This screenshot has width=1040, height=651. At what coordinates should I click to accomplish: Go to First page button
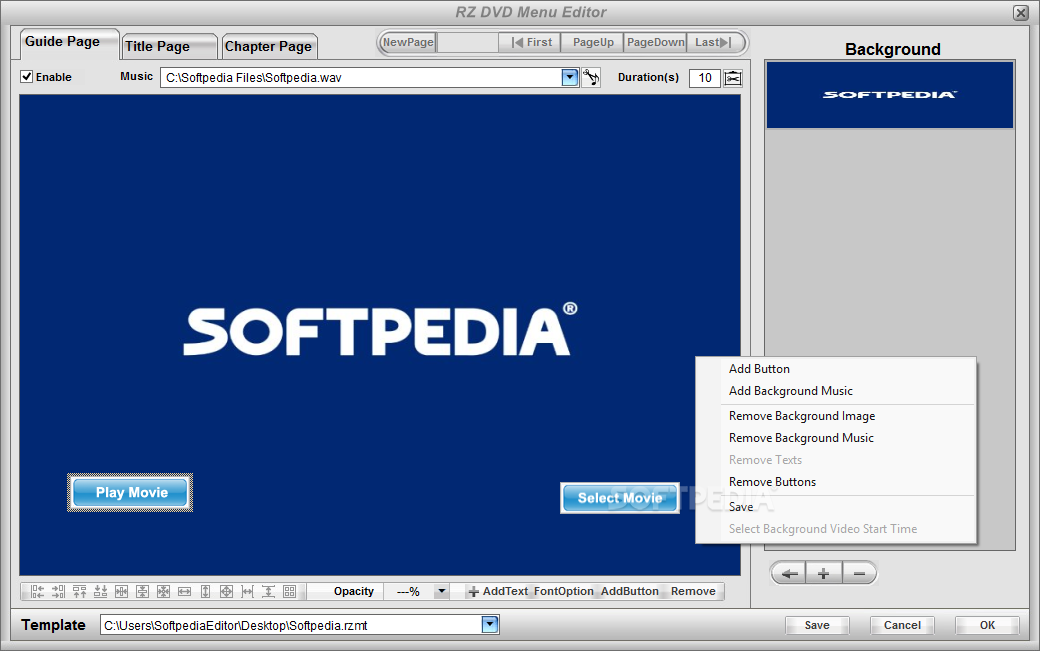click(531, 42)
